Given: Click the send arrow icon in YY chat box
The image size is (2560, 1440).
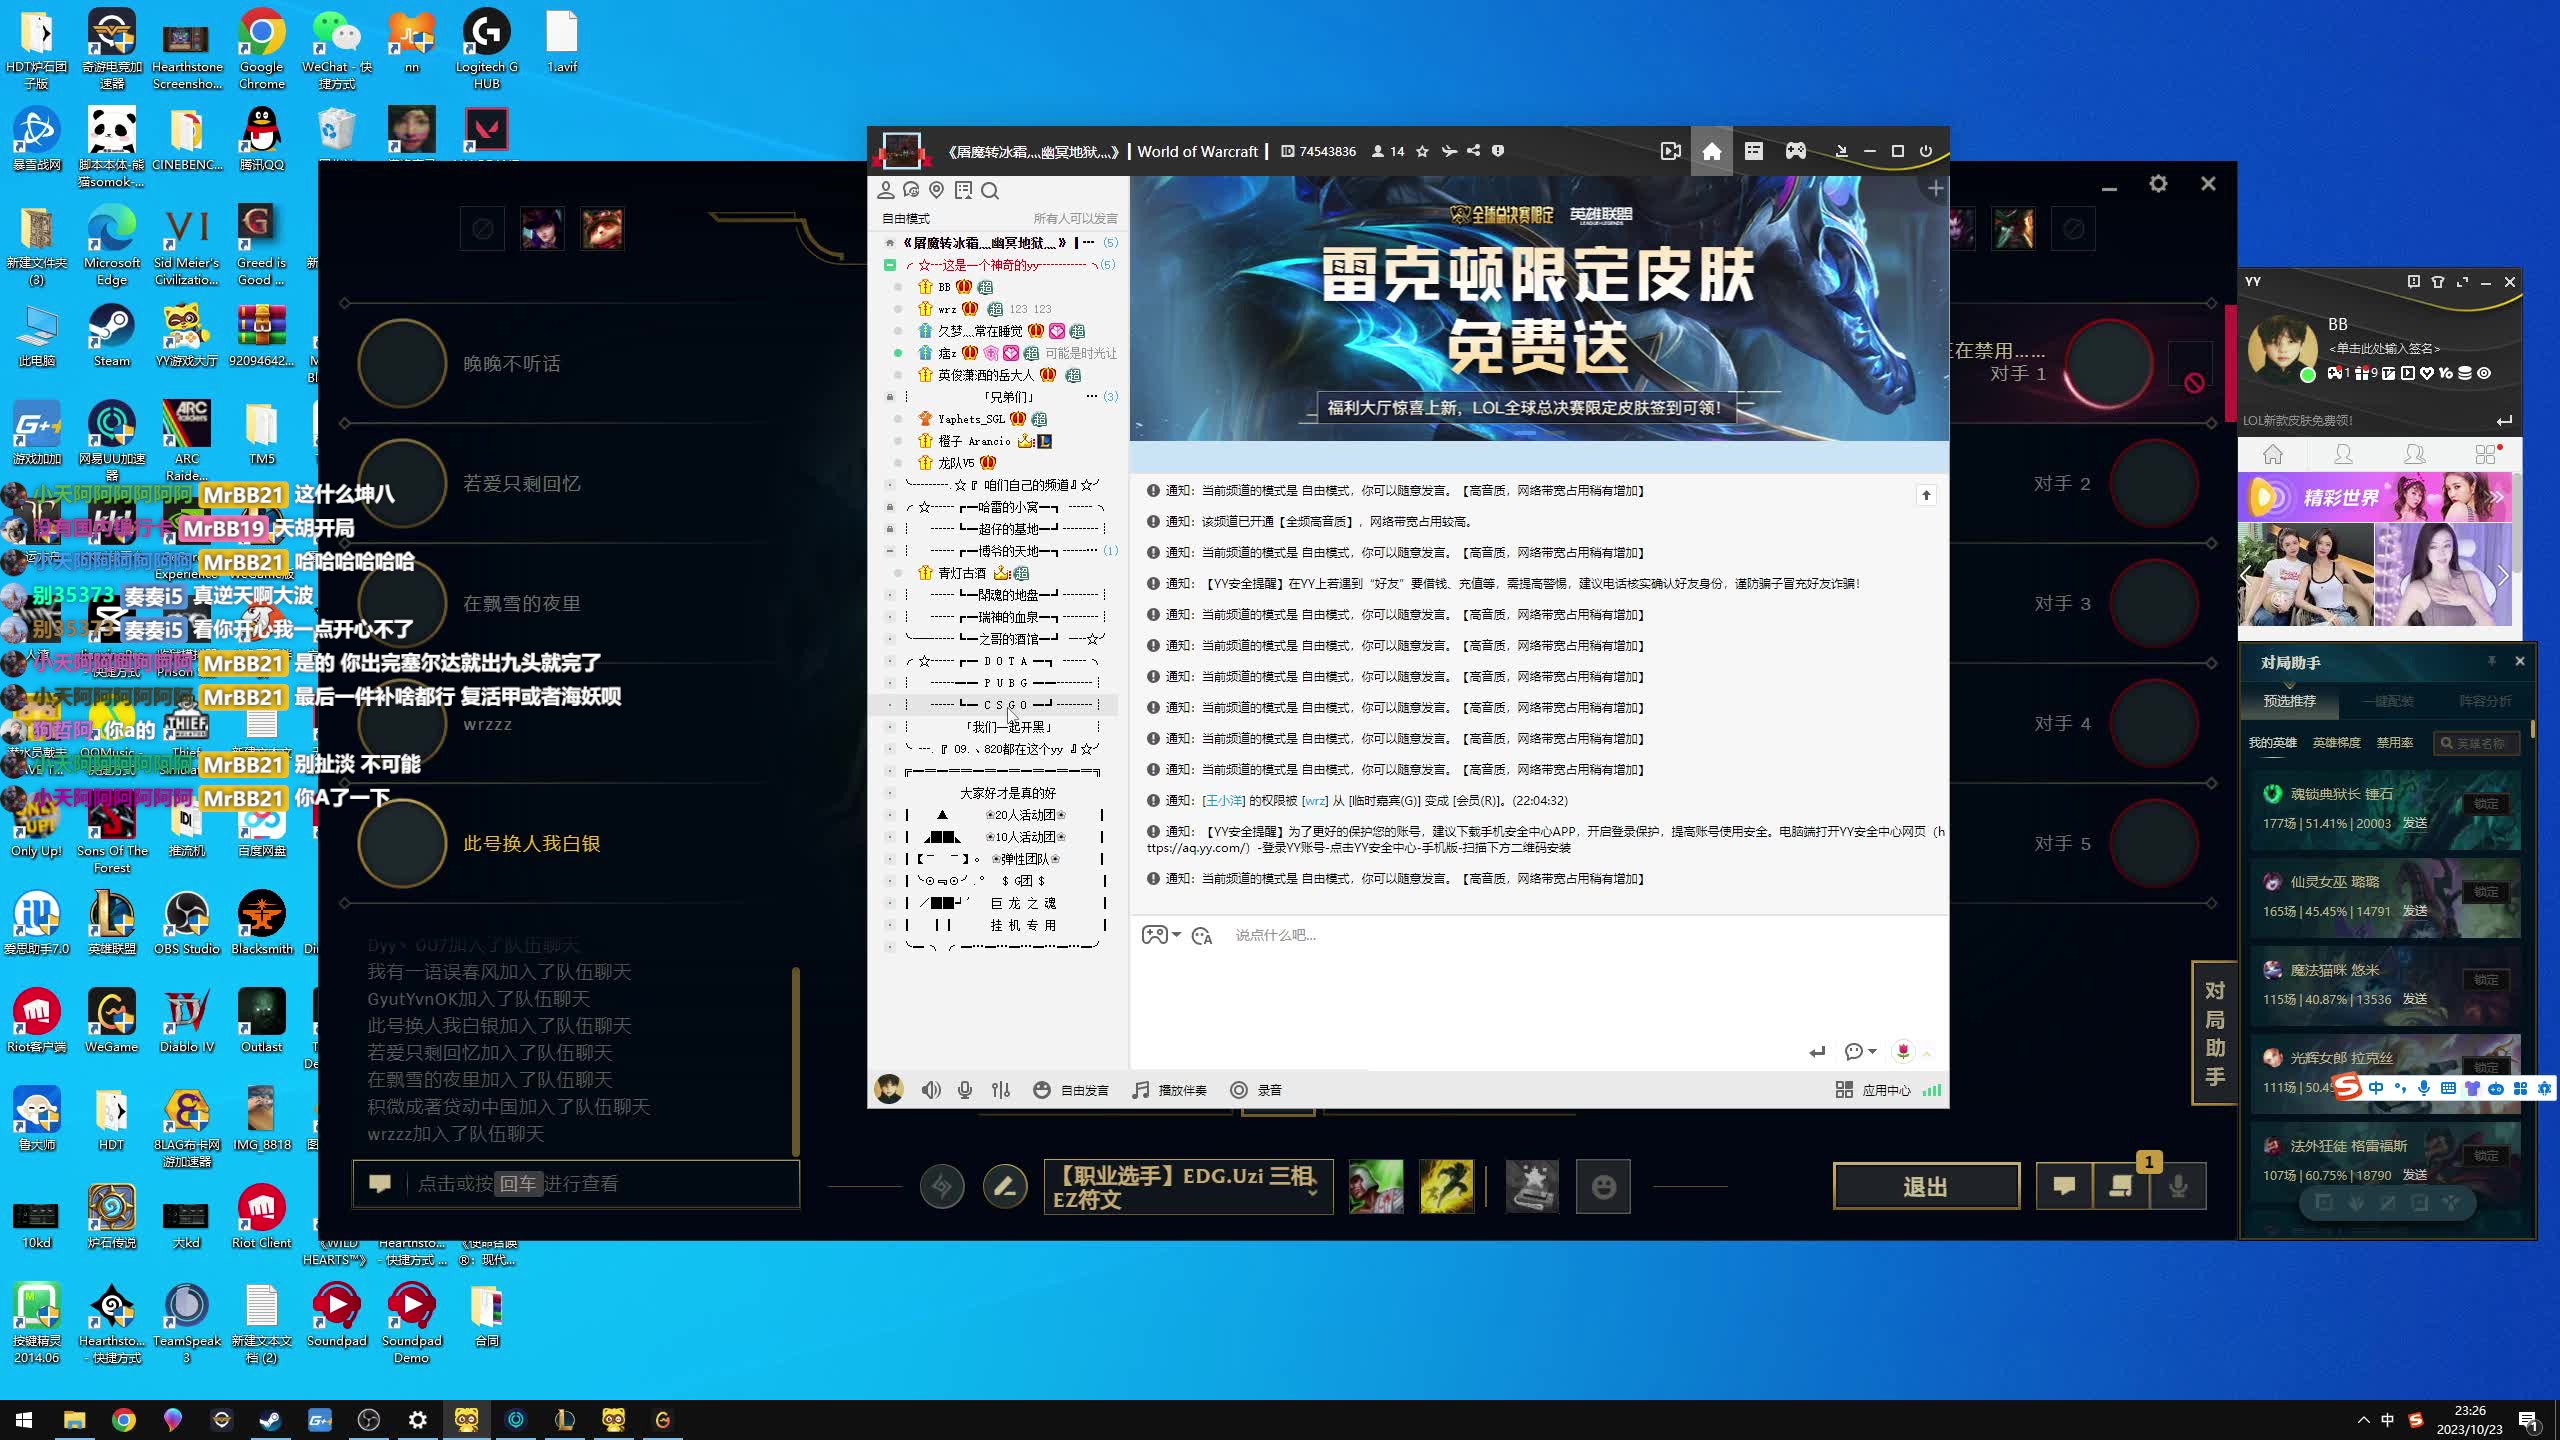Looking at the screenshot, I should click(x=1817, y=1052).
